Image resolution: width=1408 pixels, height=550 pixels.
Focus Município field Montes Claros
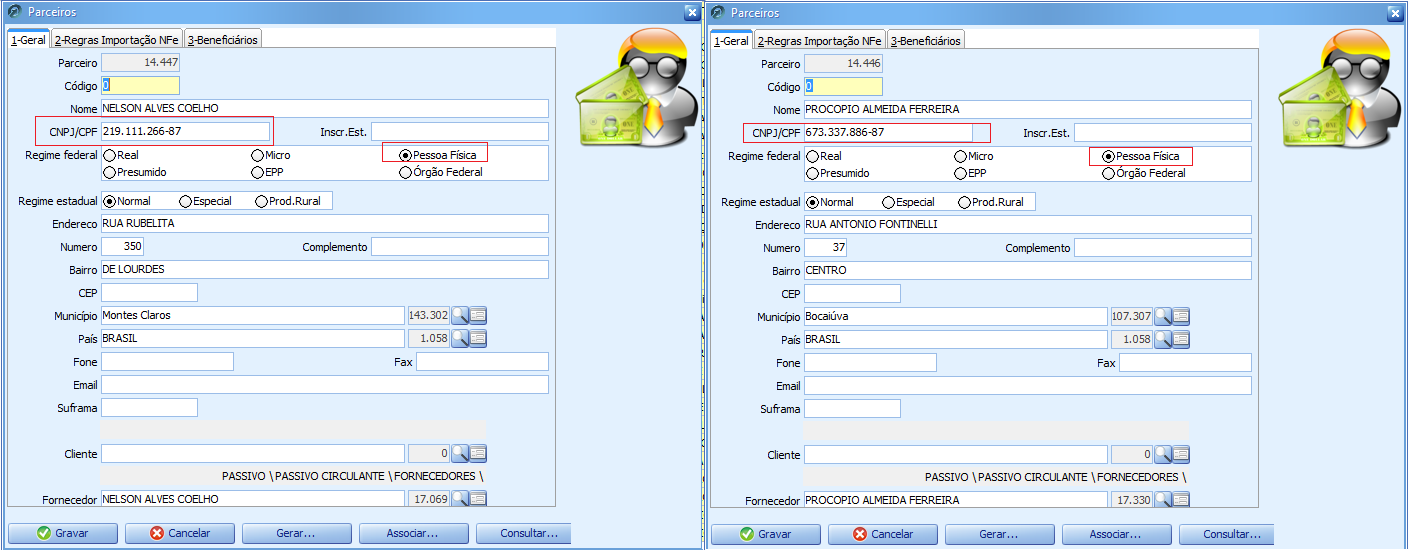click(253, 315)
